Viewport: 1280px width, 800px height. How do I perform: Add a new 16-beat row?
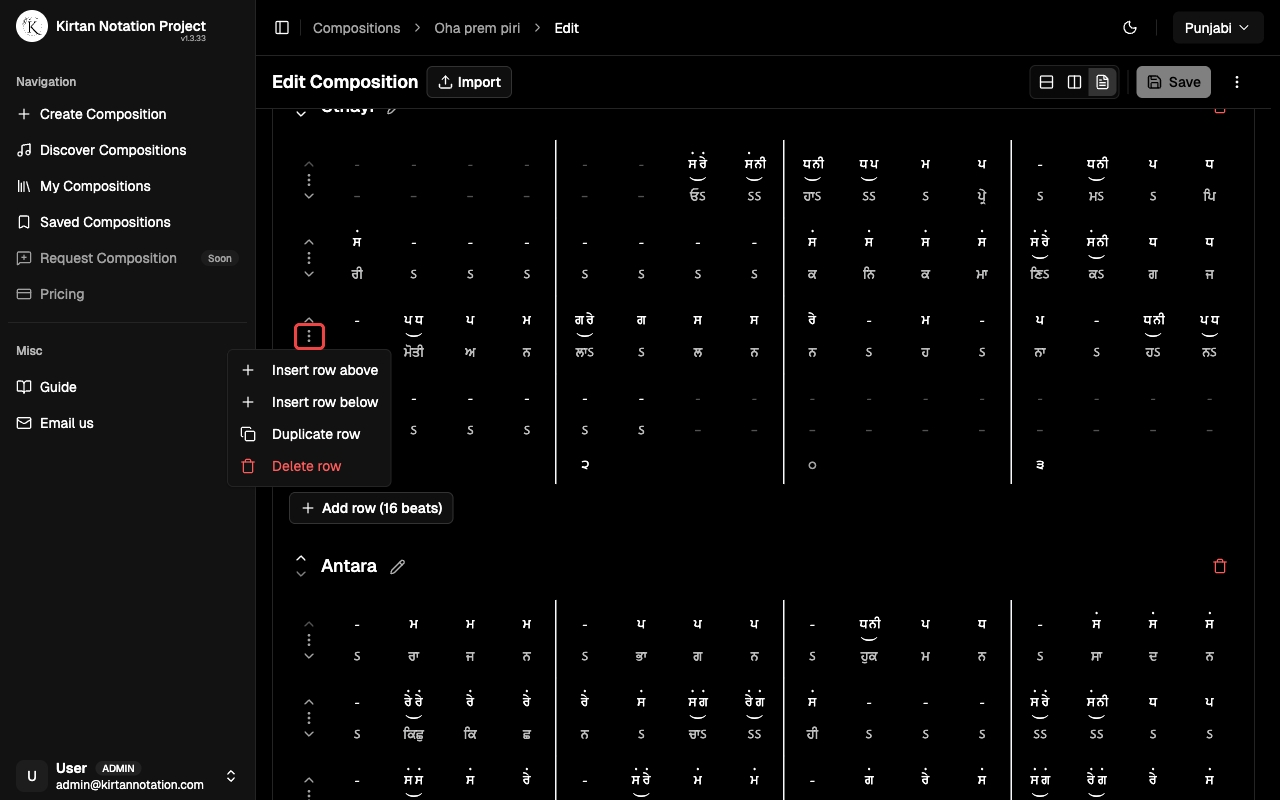point(371,508)
